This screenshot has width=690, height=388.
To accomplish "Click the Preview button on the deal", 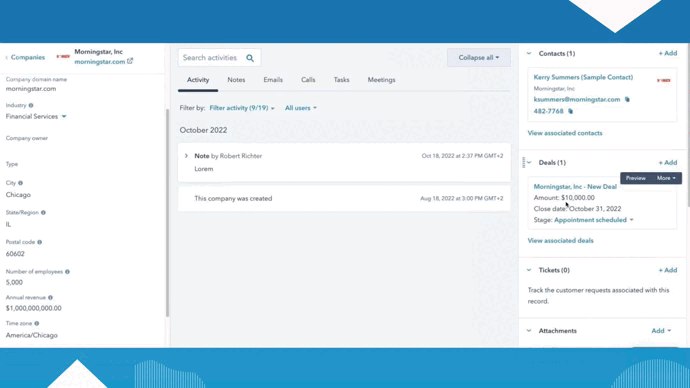I will tap(635, 178).
